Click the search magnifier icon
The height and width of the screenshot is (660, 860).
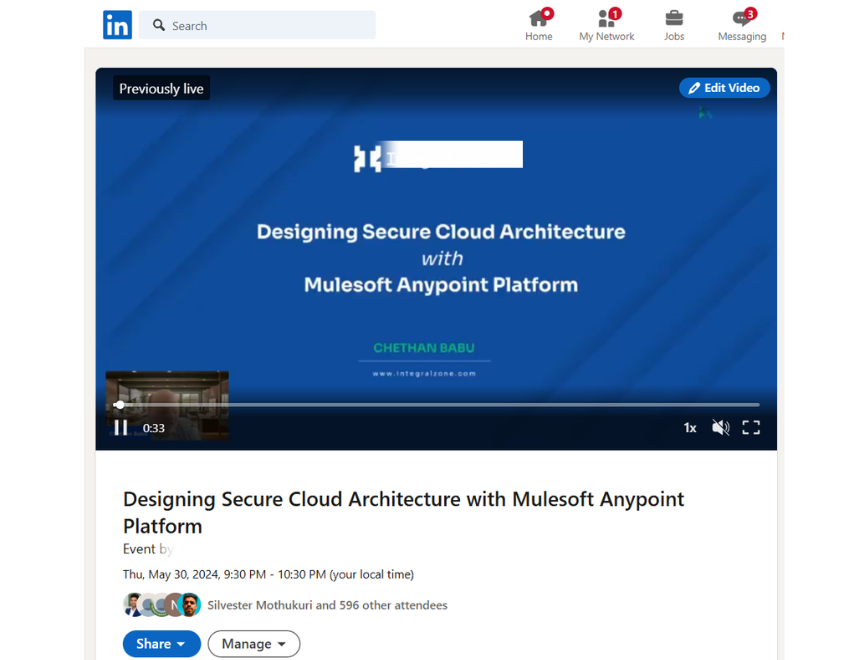pos(159,25)
